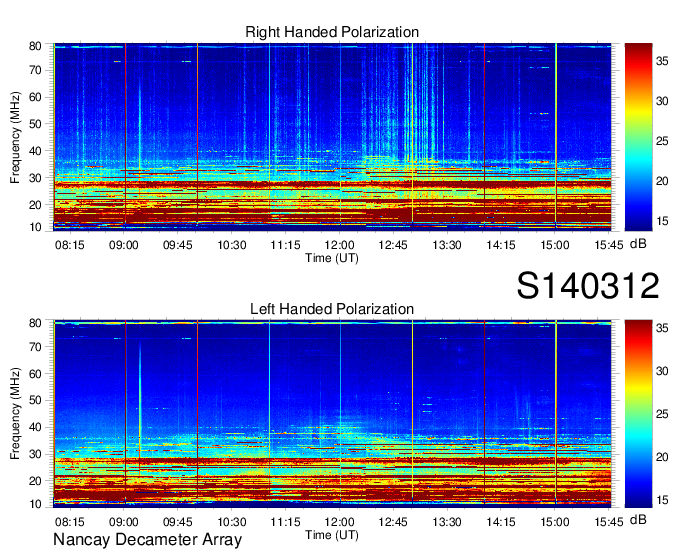Viewport: 680px width, 552px height.
Task: Click the Right Handed plot colorbar
Action: click(x=638, y=137)
